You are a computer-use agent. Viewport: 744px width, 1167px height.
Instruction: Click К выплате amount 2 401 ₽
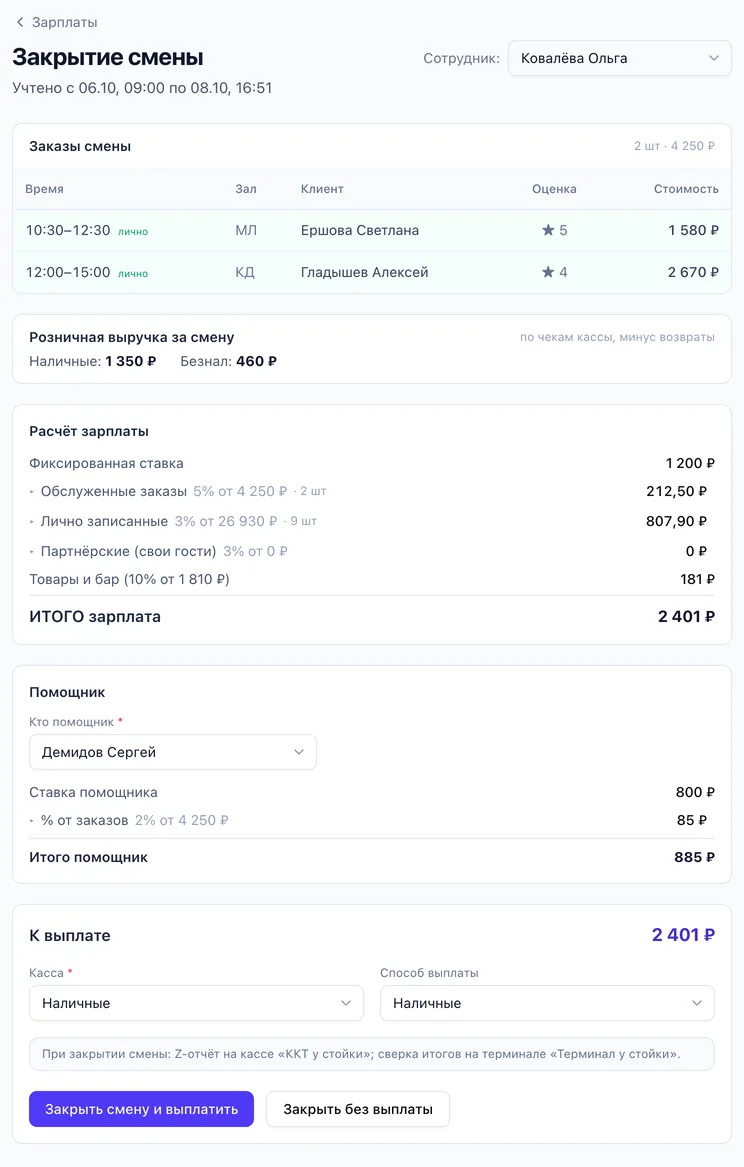coord(683,935)
